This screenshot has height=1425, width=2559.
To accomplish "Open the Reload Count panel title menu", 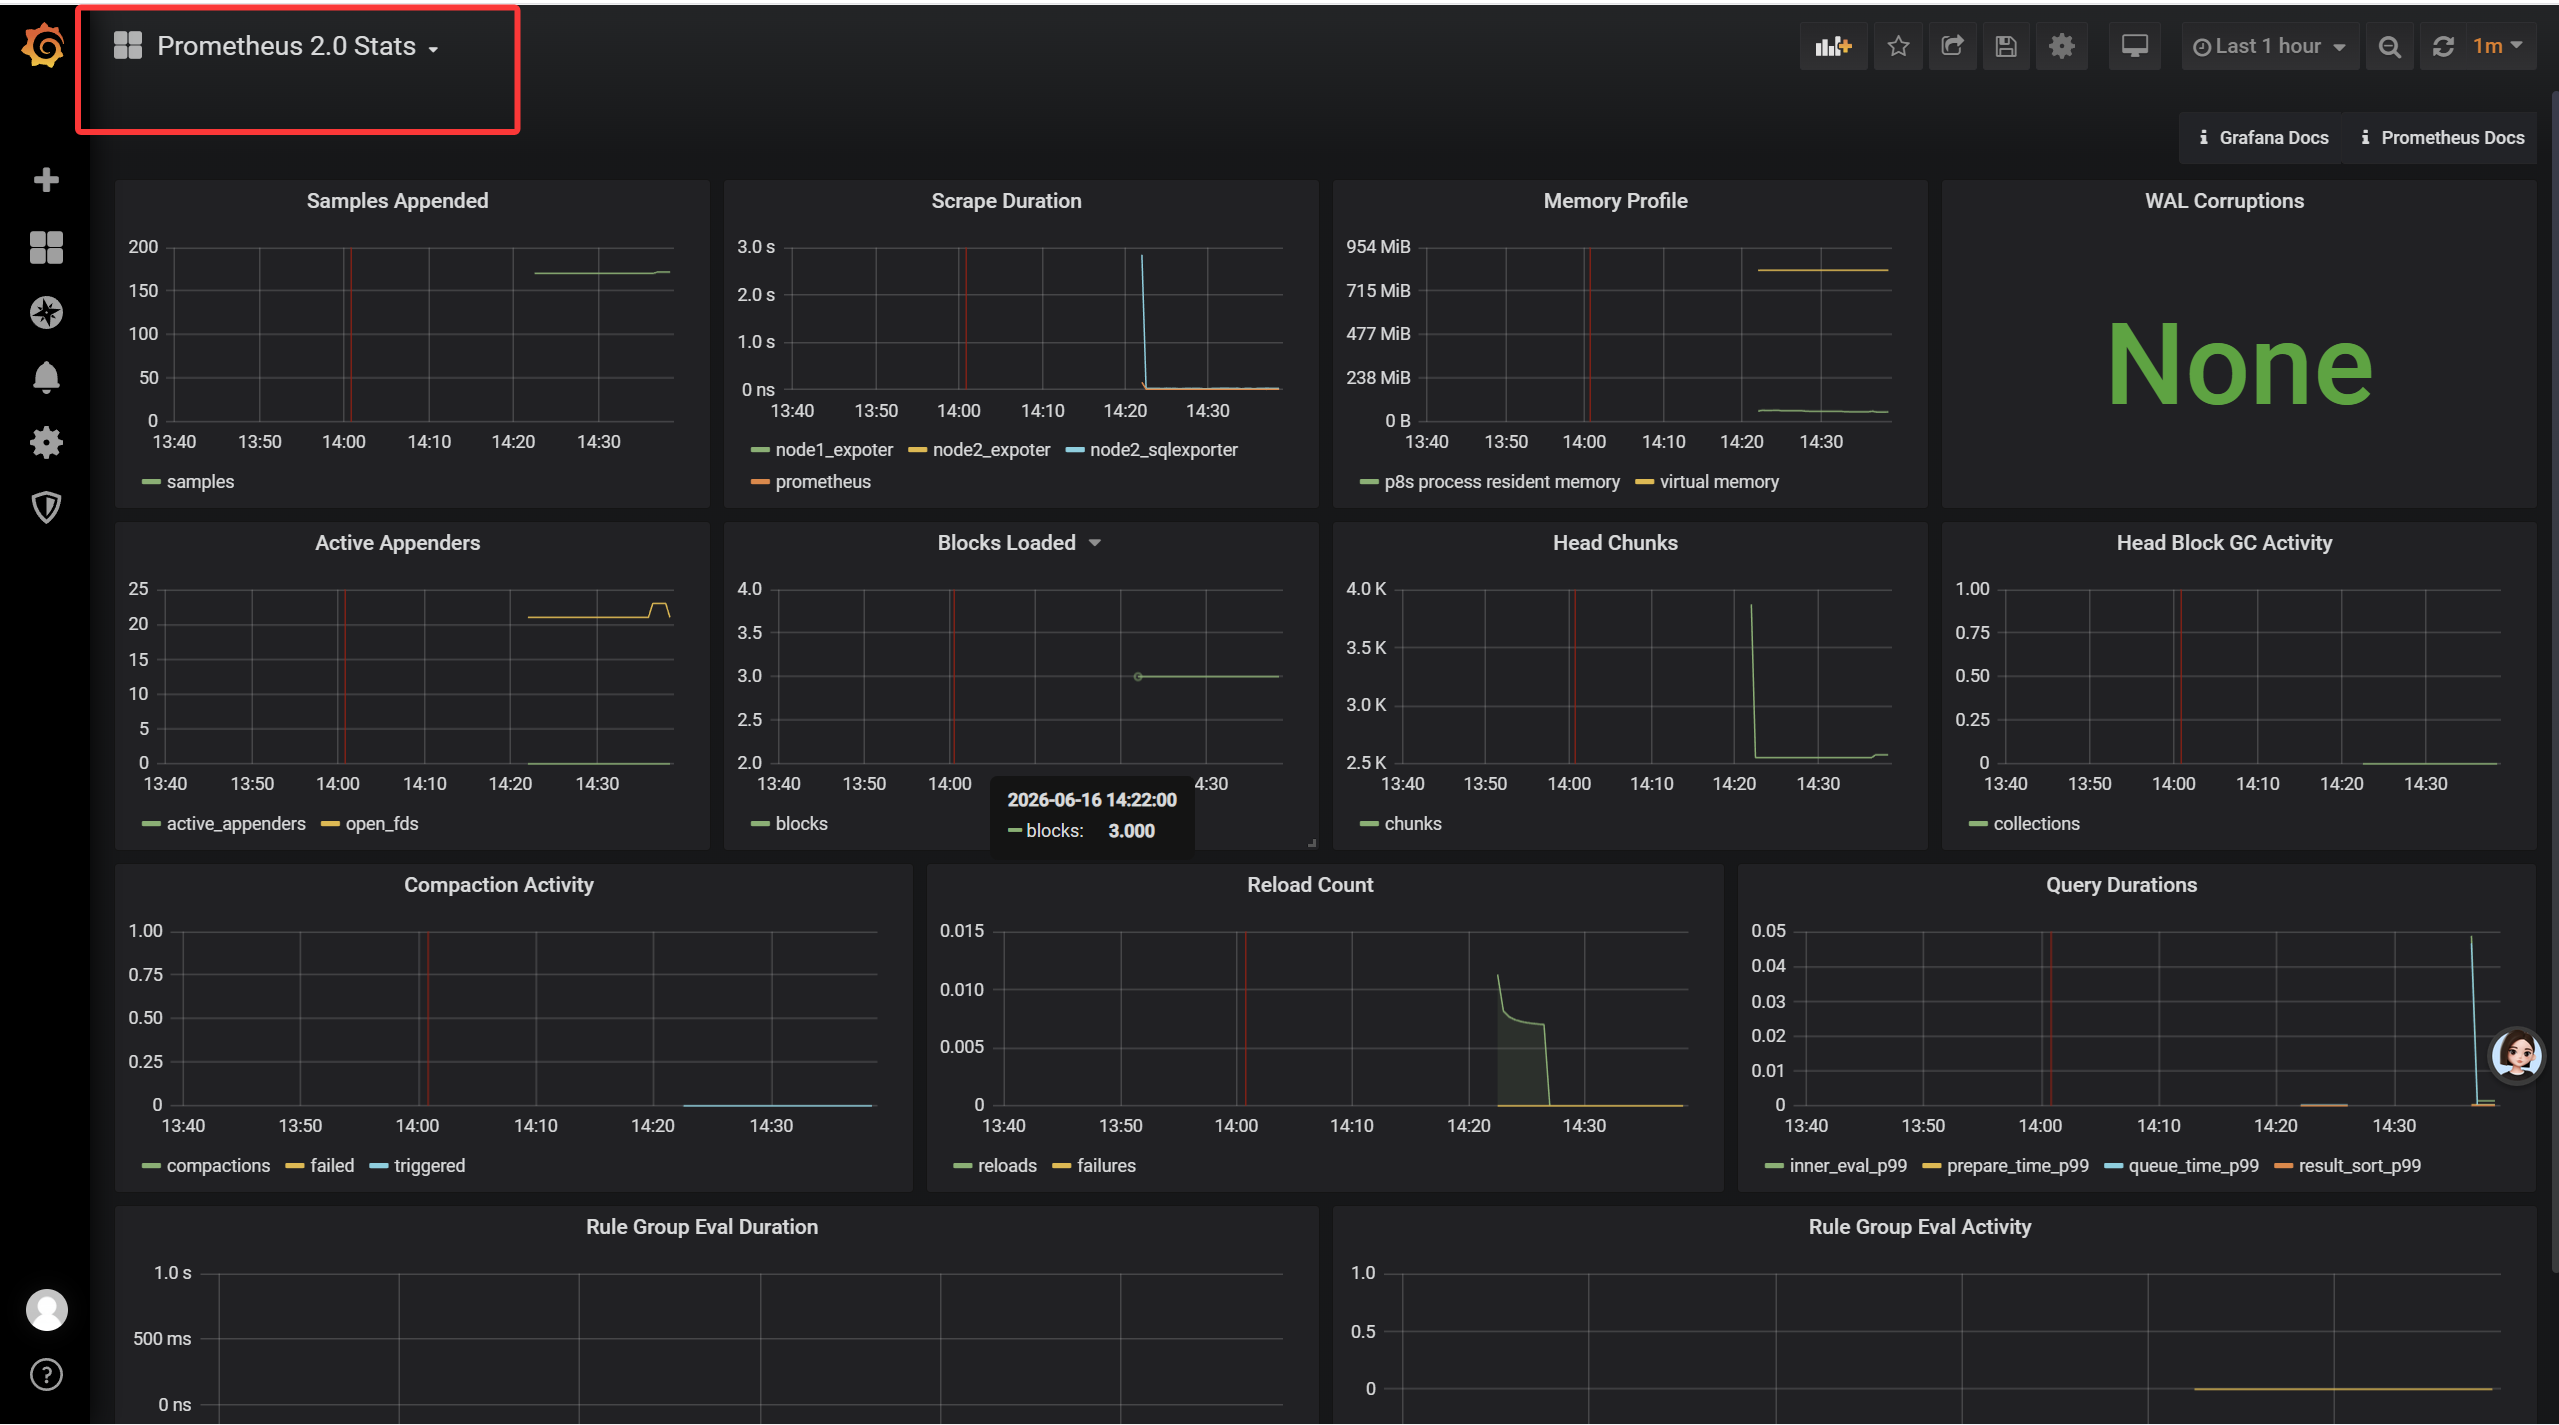I will tap(1310, 884).
